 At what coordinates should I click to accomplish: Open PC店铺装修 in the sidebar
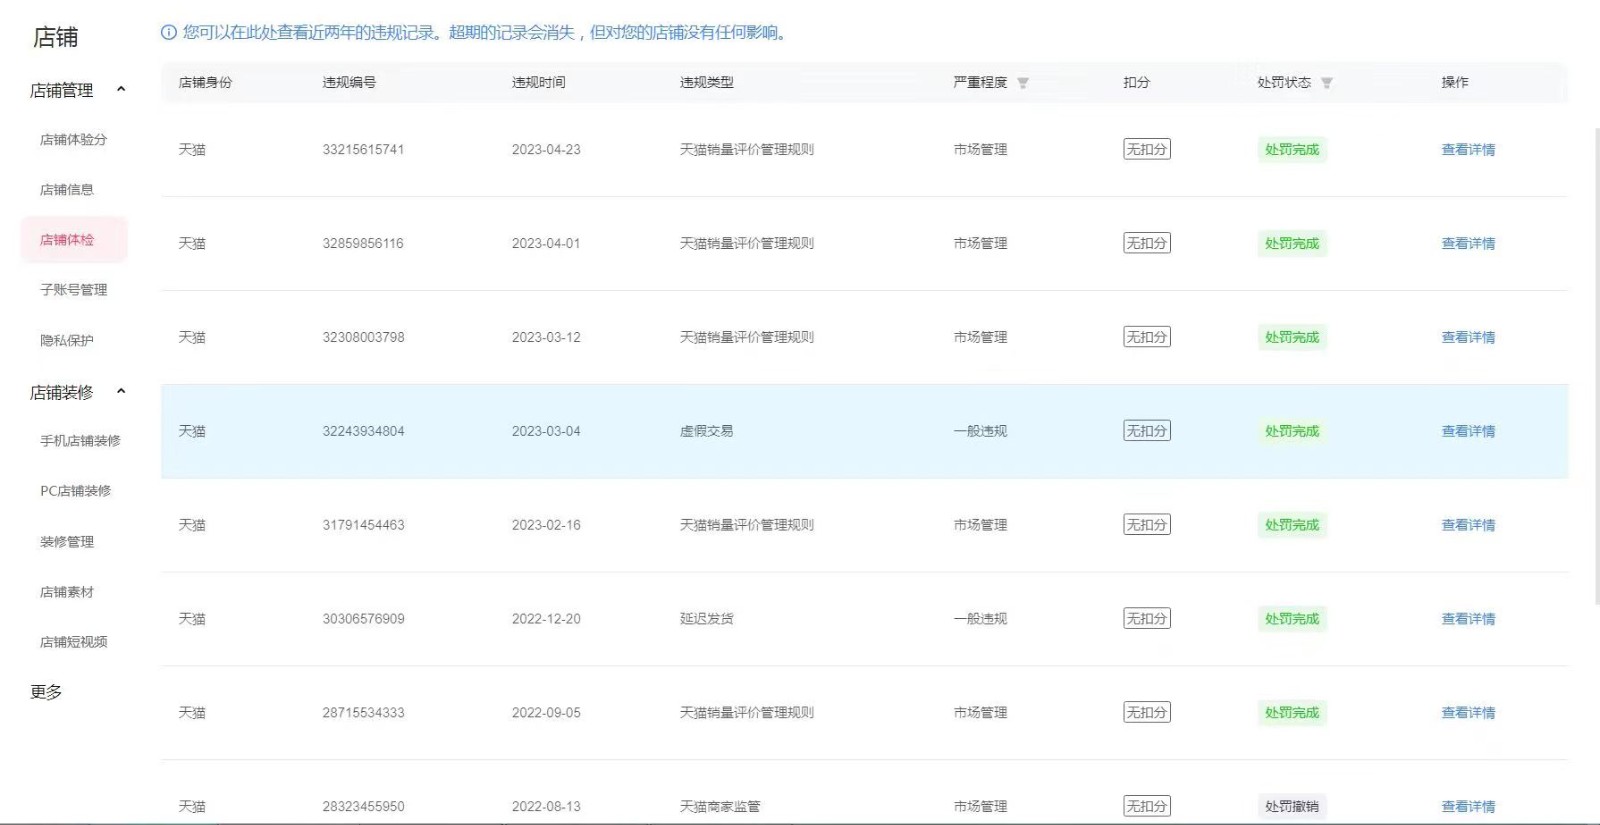click(75, 491)
